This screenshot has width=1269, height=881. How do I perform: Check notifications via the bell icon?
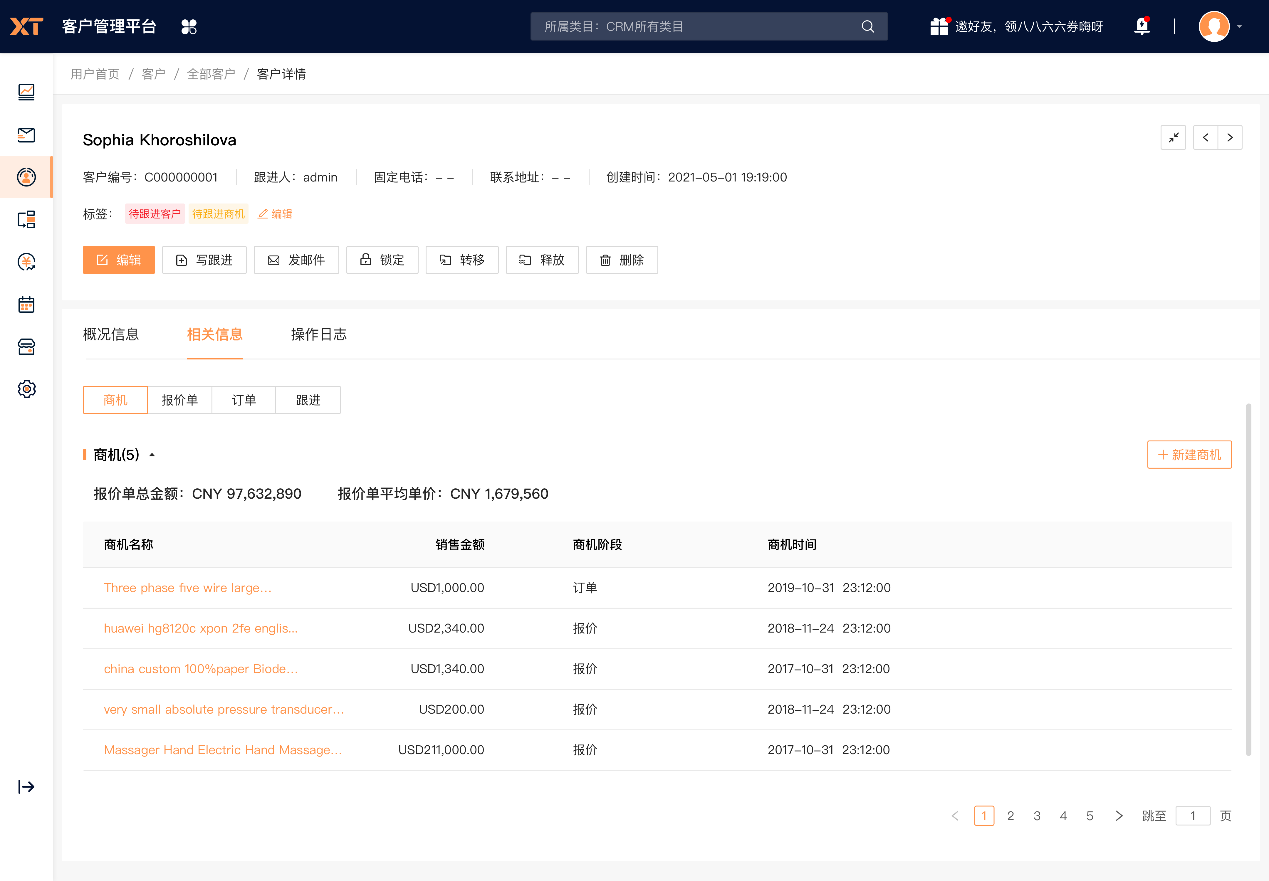pos(1141,26)
